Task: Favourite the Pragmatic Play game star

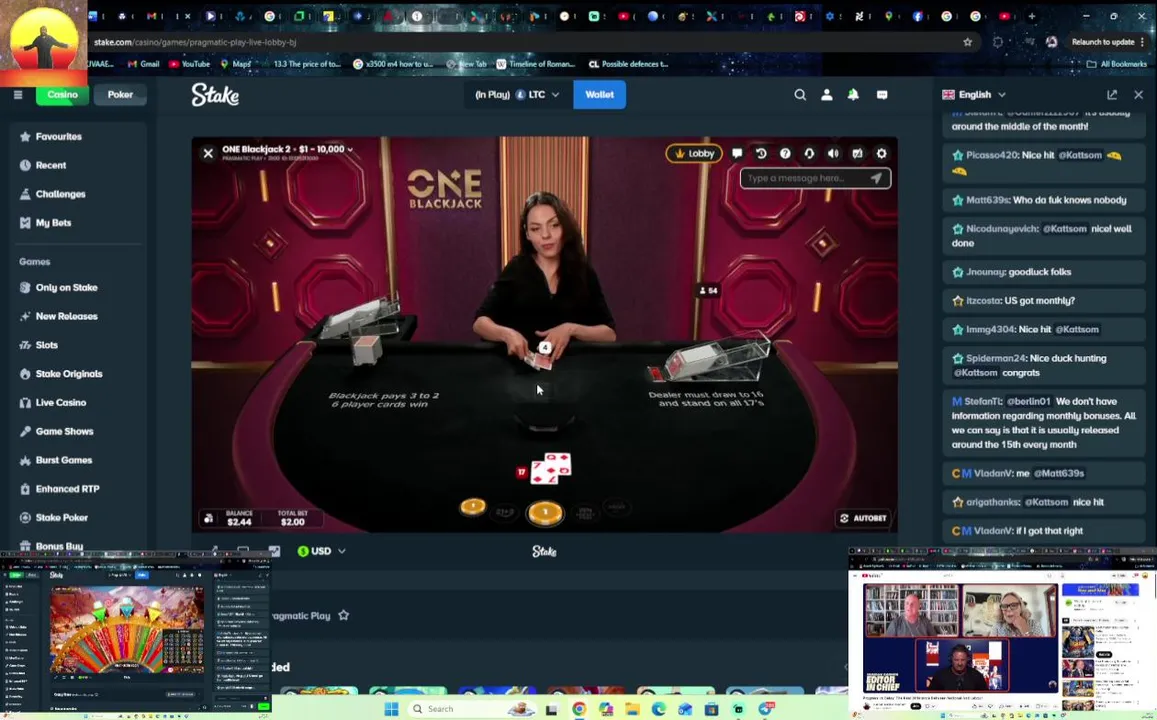Action: pyautogui.click(x=344, y=615)
